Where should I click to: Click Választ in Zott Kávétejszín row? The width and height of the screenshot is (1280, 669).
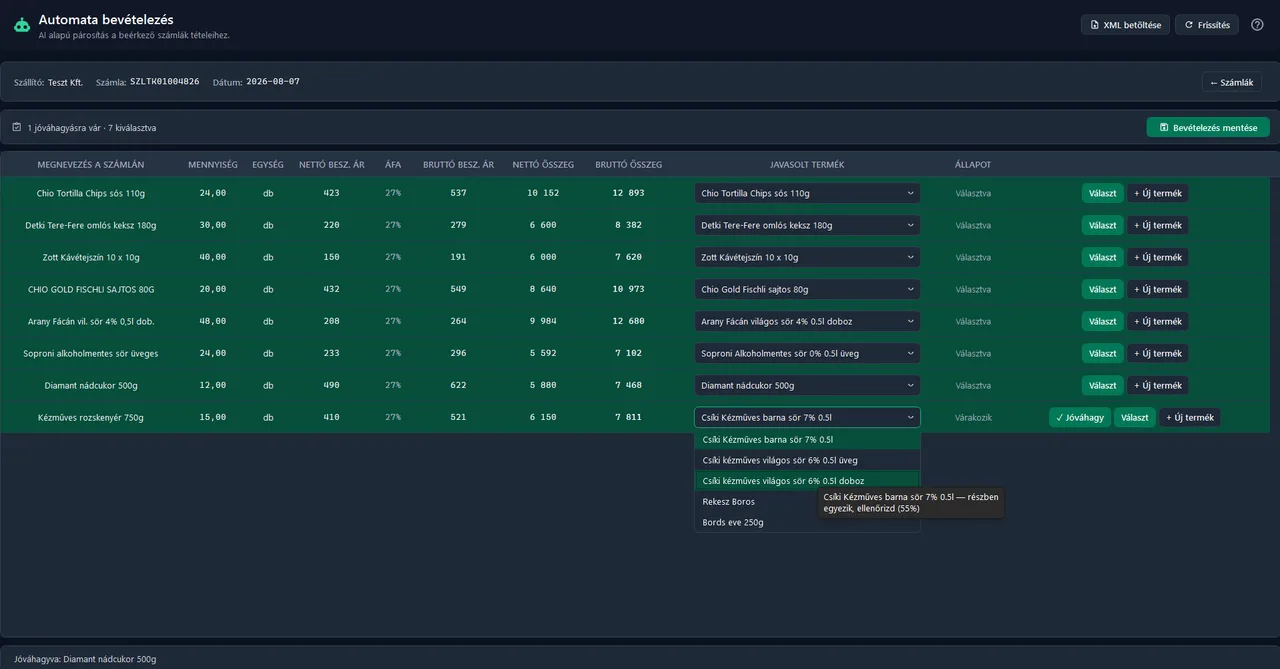pyautogui.click(x=1102, y=257)
